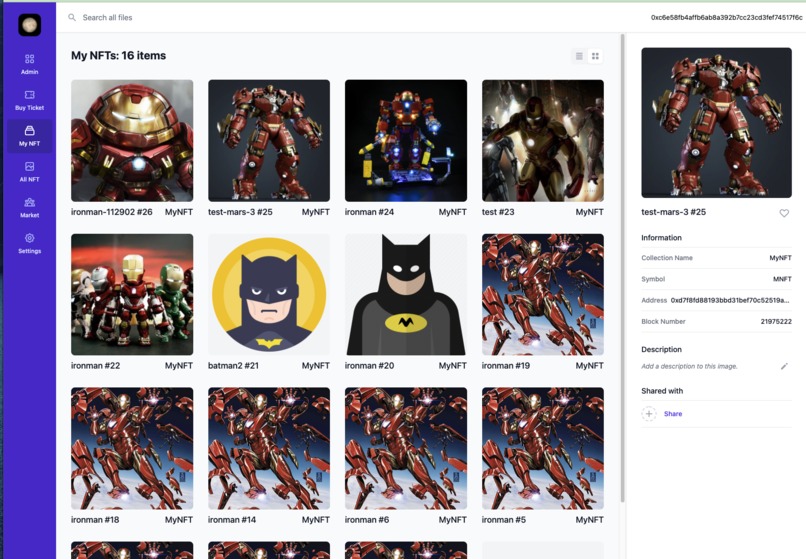This screenshot has height=559, width=806.
Task: Click the search magnifier icon
Action: [x=72, y=17]
